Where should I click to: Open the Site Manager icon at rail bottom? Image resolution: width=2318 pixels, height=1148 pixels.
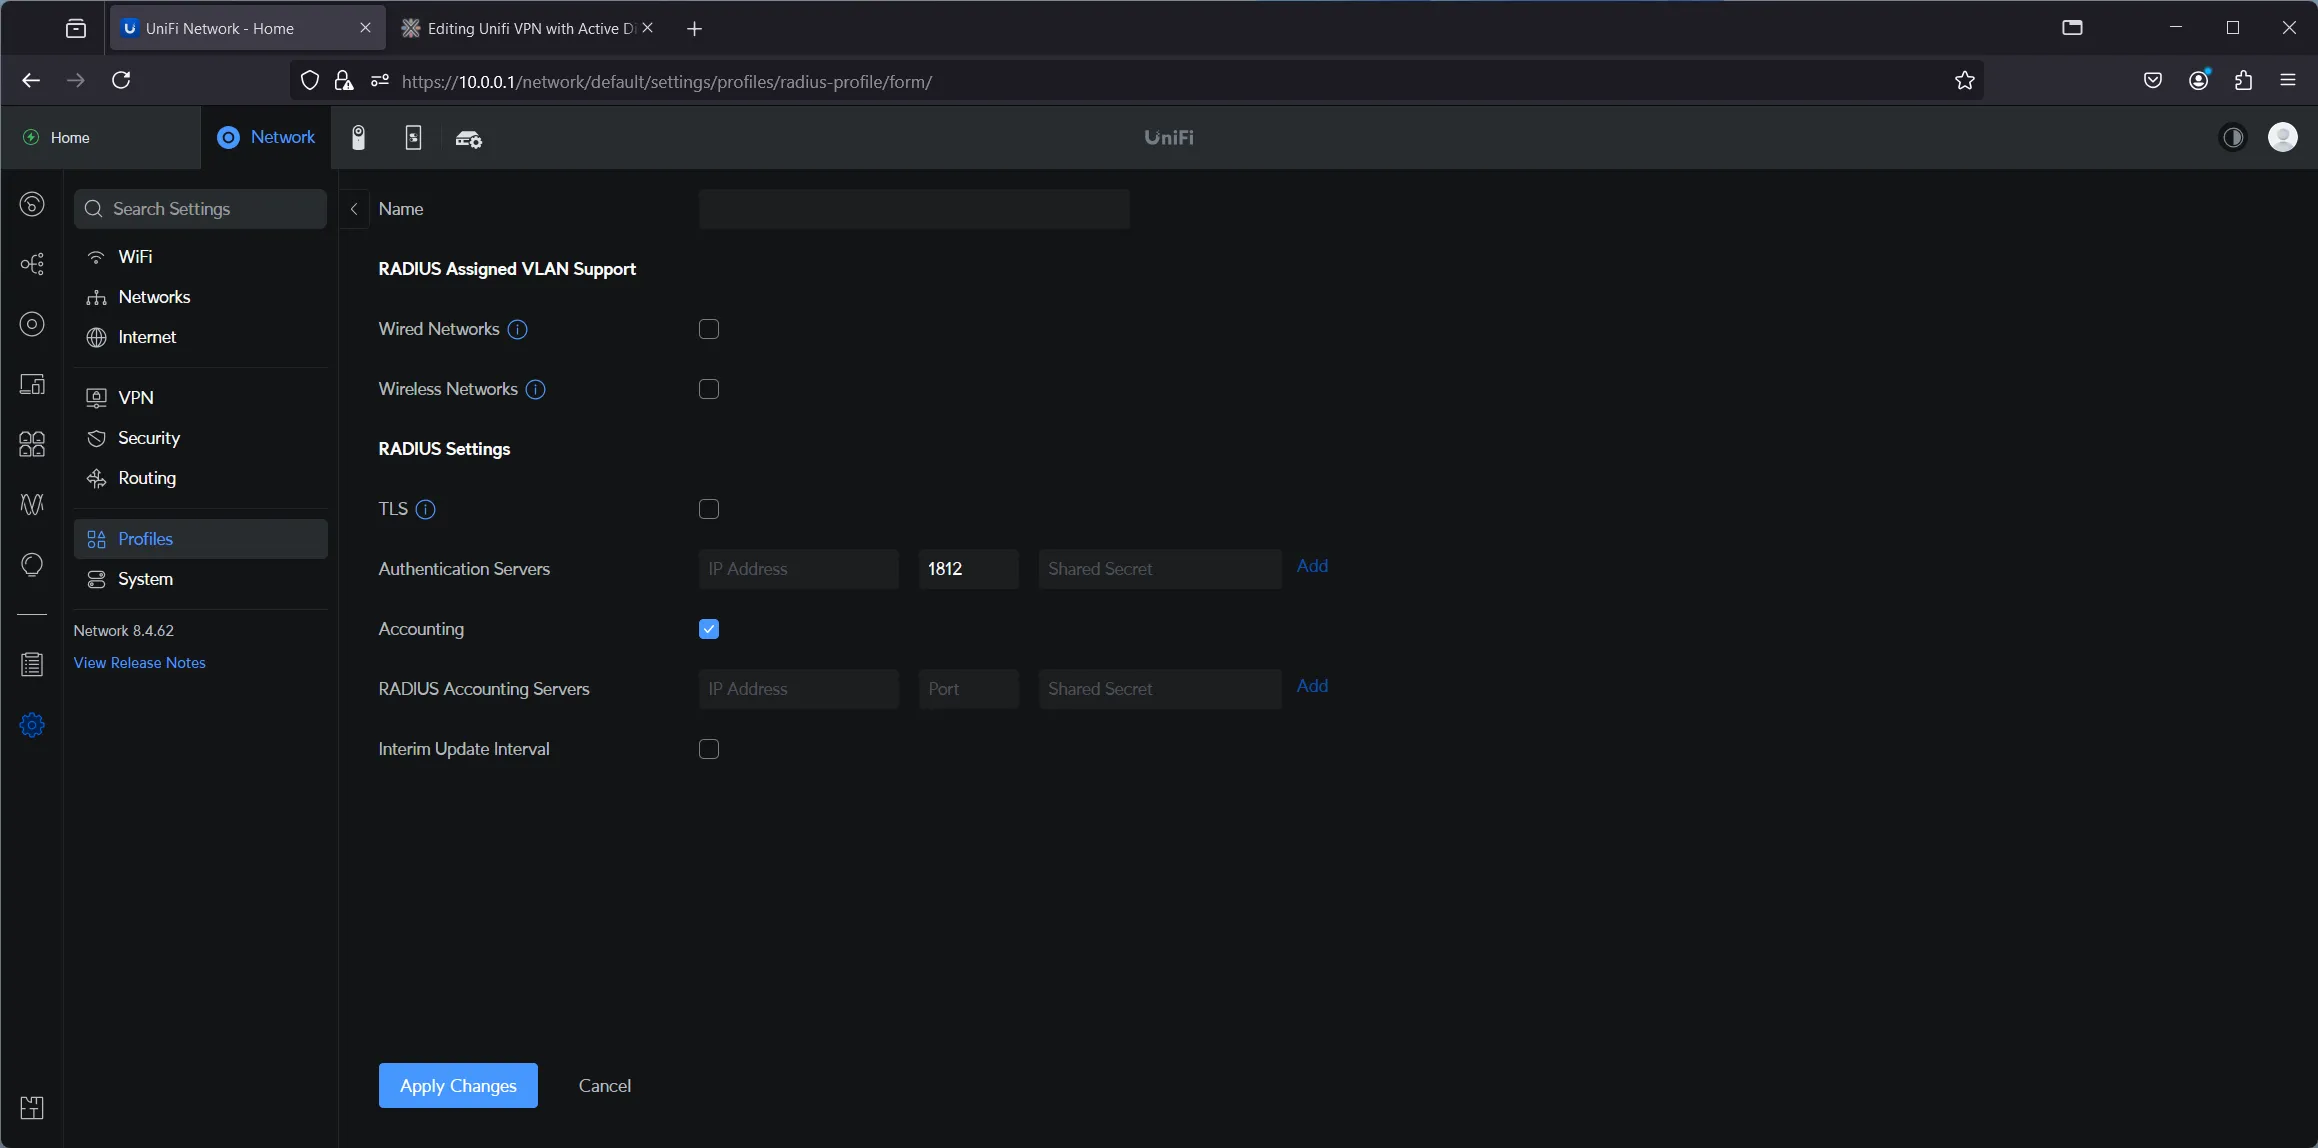click(x=32, y=1108)
